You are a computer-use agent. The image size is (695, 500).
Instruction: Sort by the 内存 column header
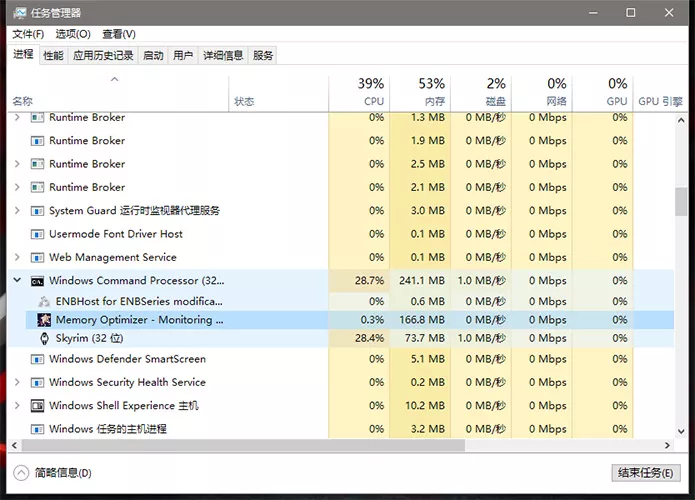coord(420,93)
